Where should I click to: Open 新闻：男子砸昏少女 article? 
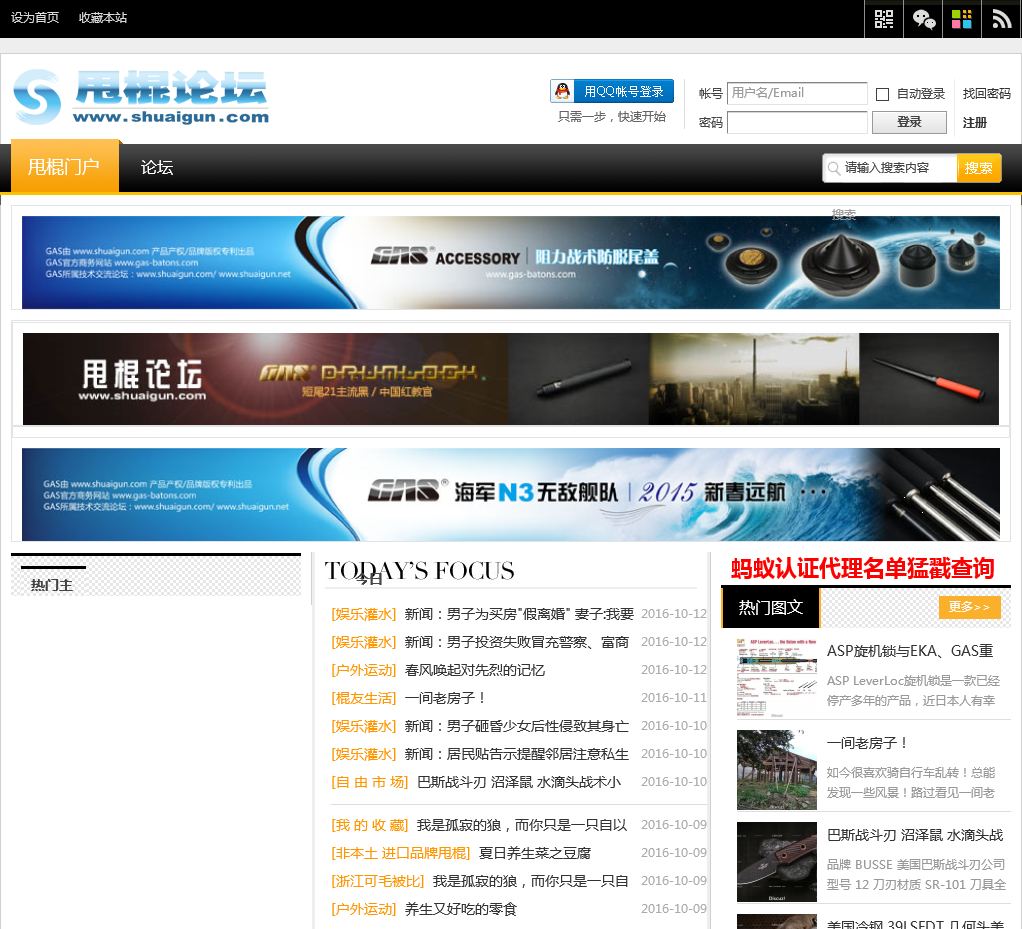click(516, 726)
